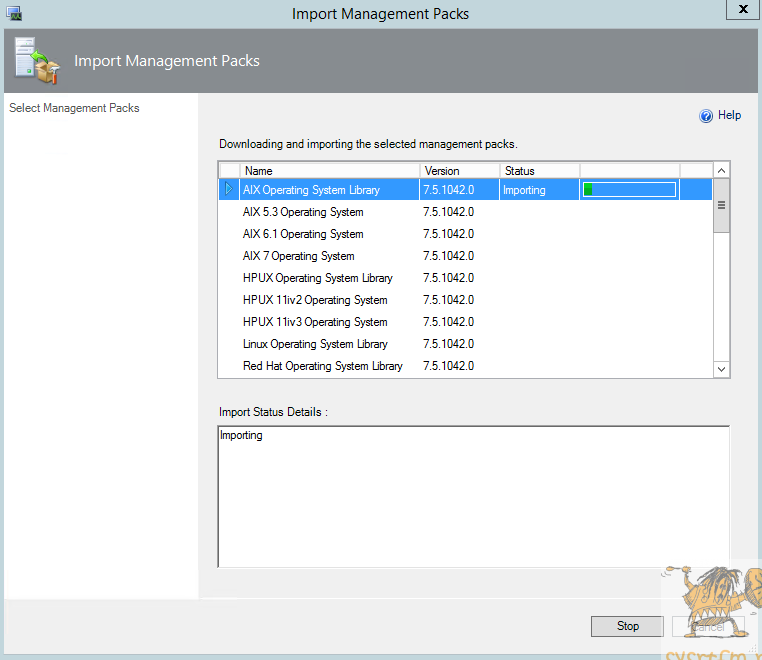This screenshot has width=762, height=660.
Task: Click the window icon in the title bar
Action: click(14, 13)
